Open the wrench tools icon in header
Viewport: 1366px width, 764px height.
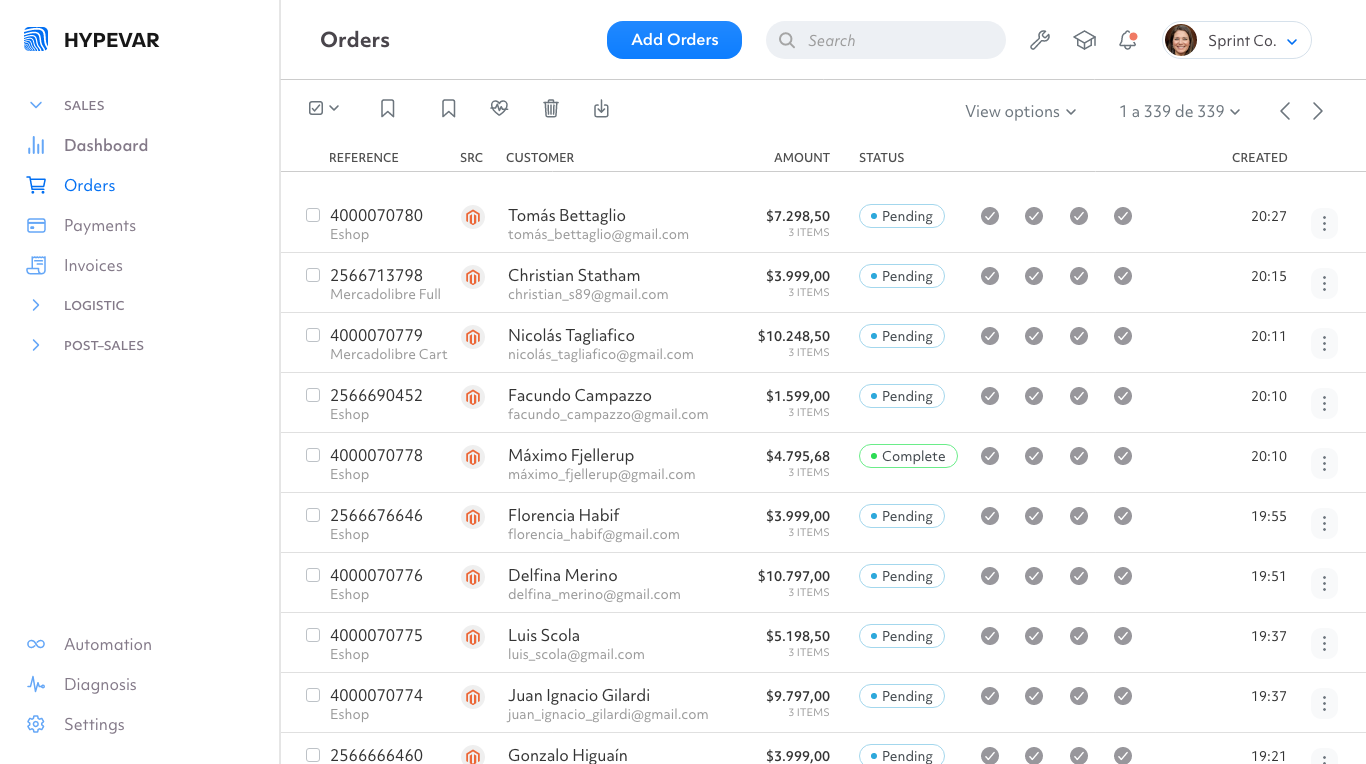coord(1040,40)
